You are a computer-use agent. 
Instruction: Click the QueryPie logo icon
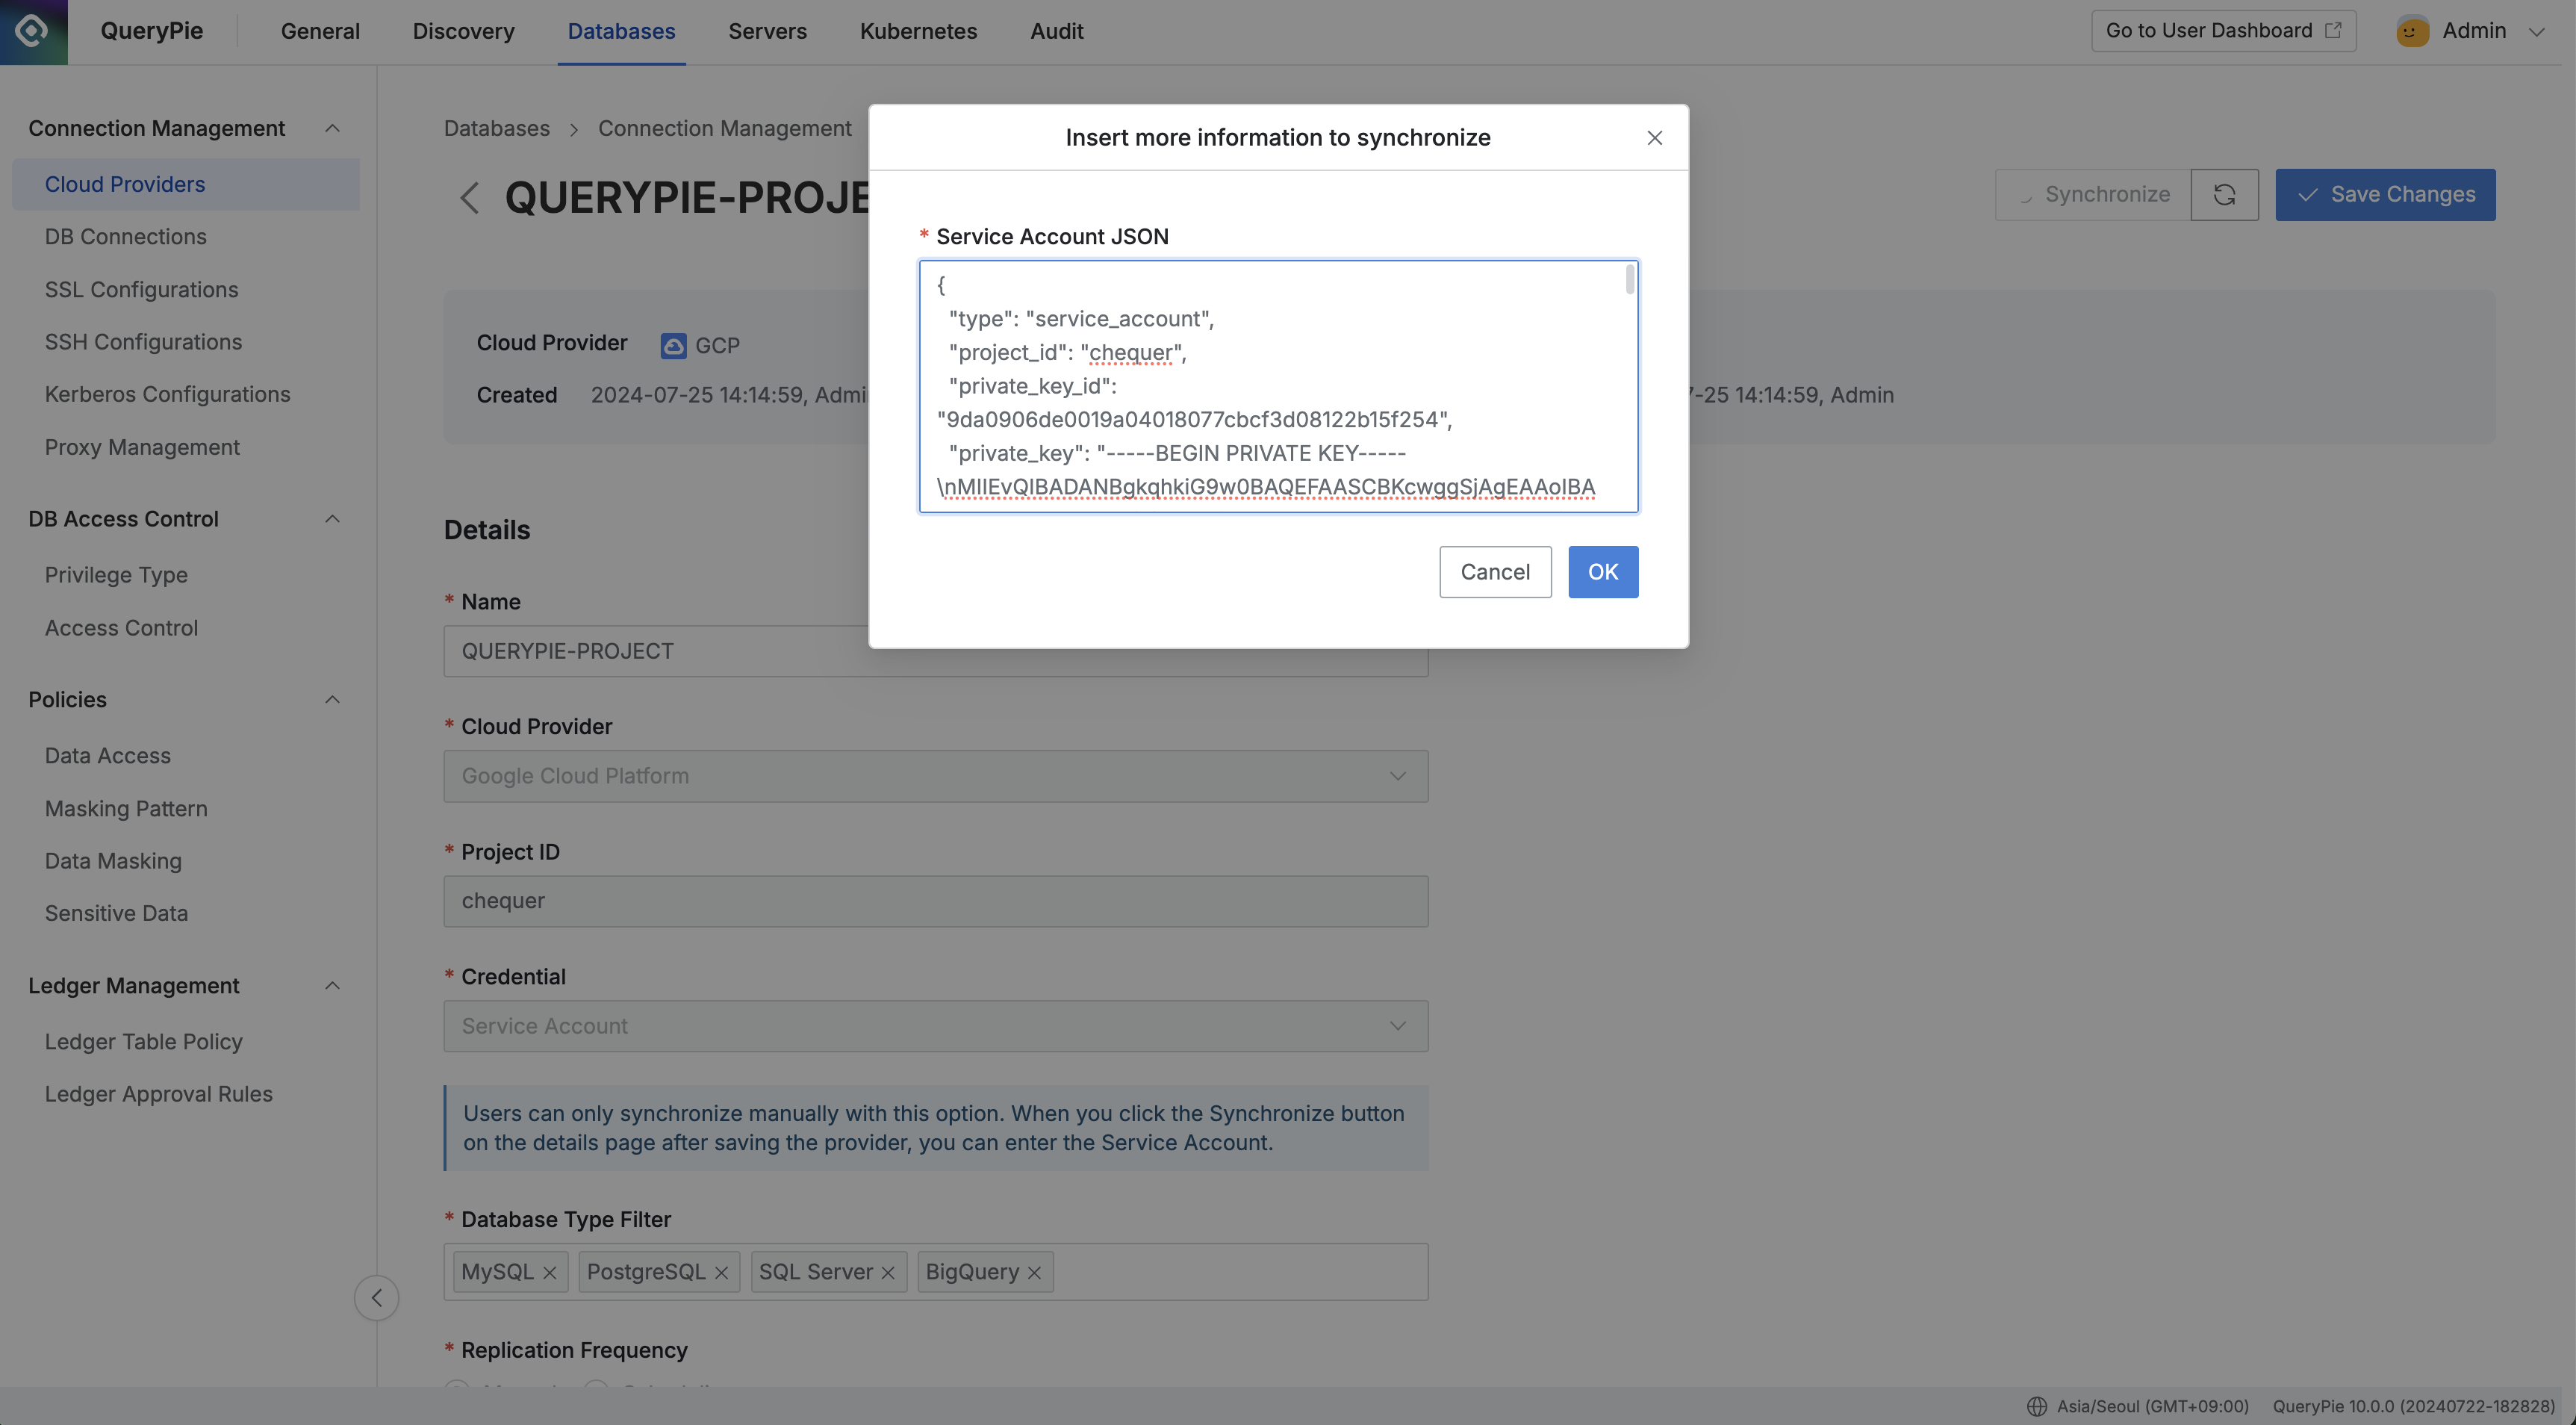[x=33, y=31]
